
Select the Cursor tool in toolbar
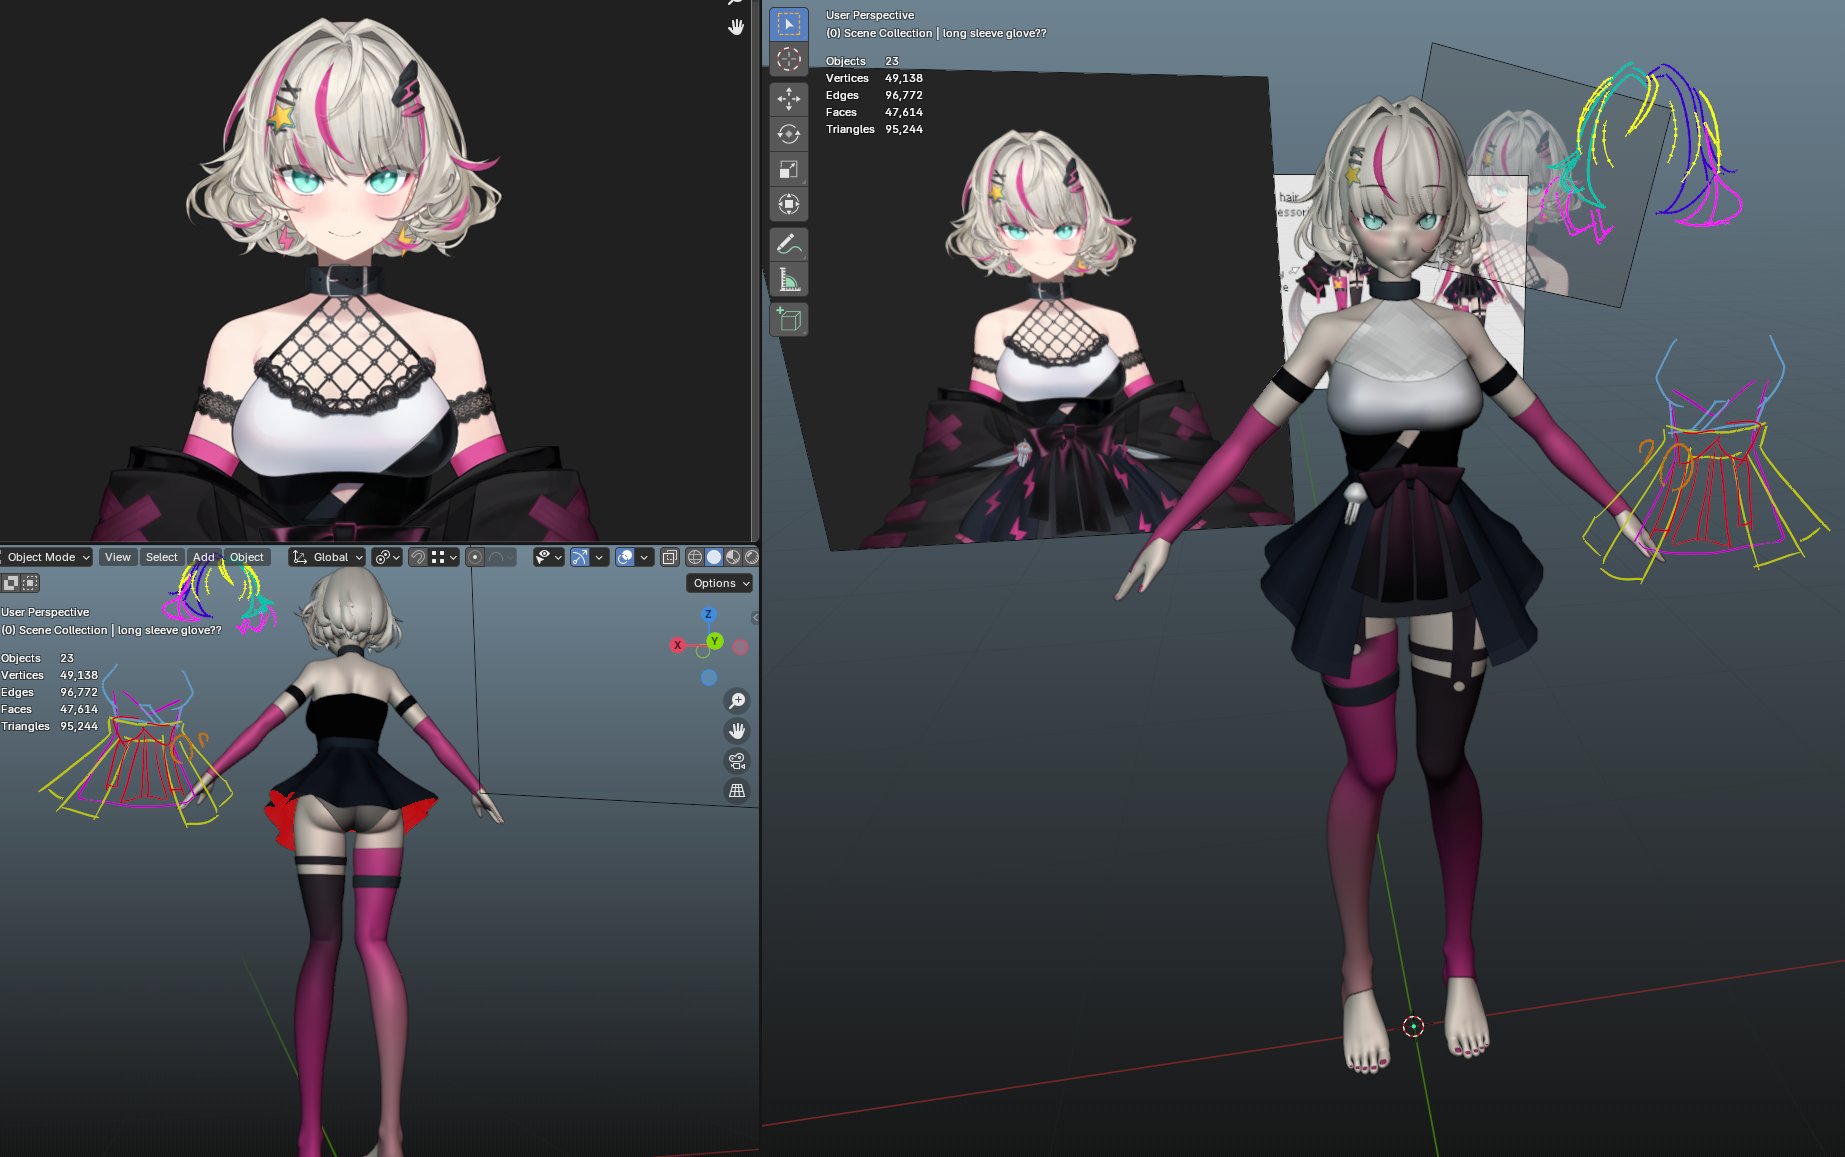(788, 59)
